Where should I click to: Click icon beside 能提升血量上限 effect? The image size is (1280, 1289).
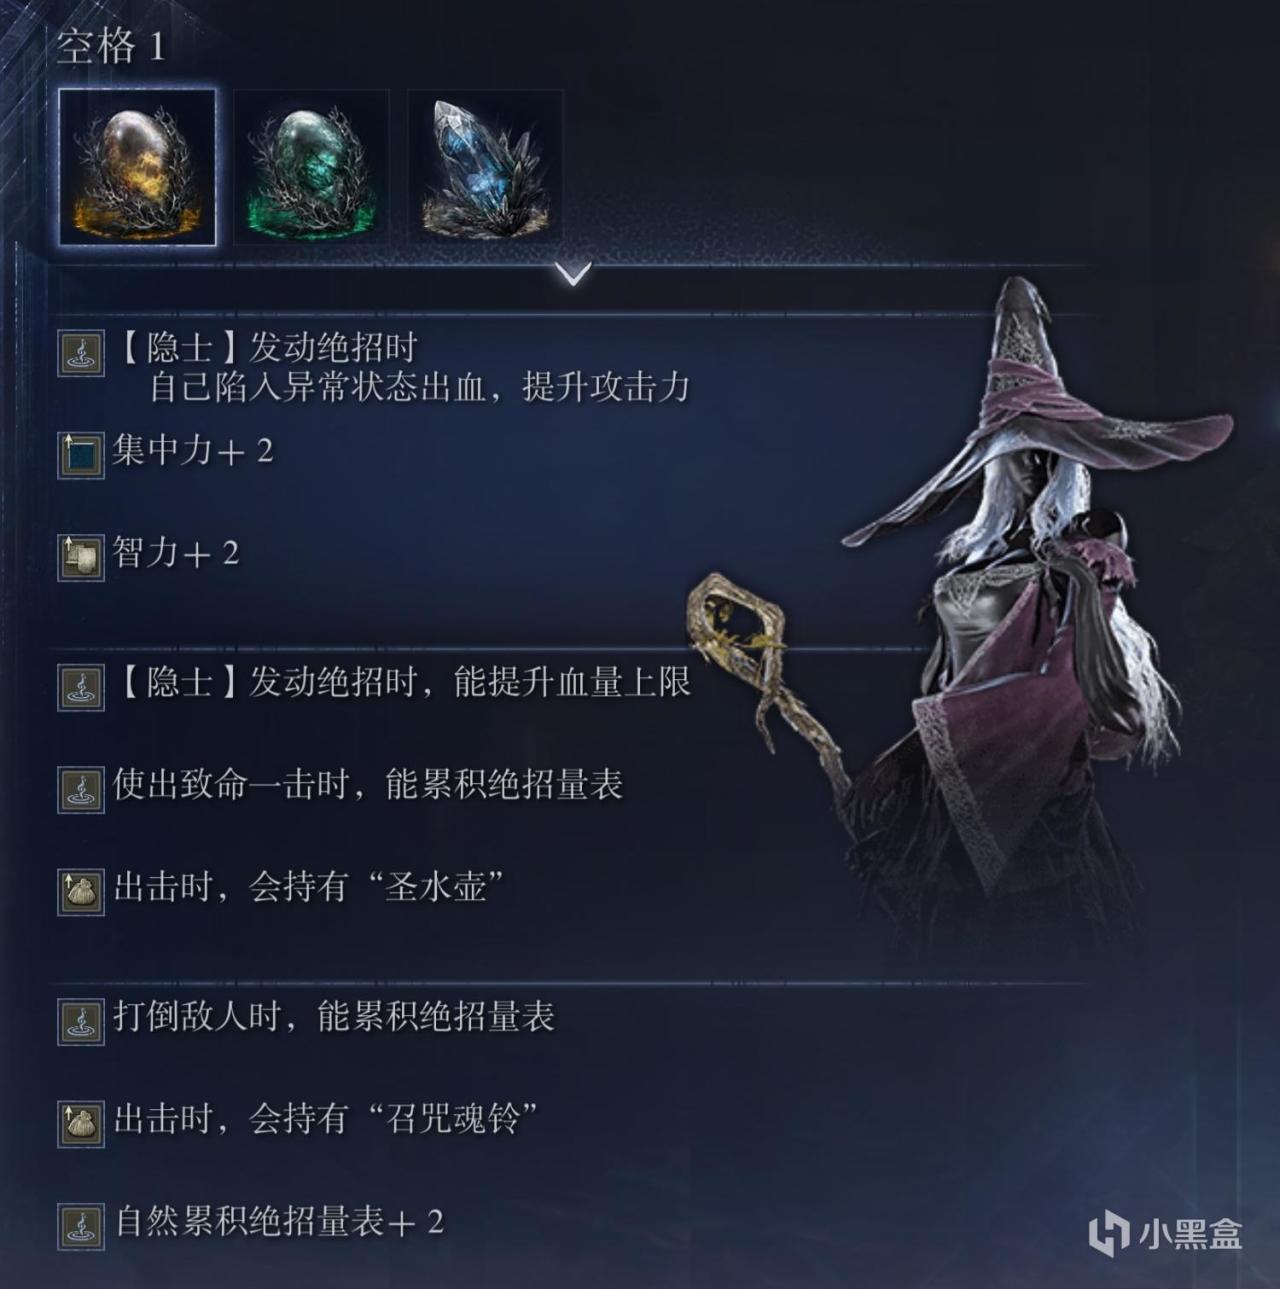pyautogui.click(x=81, y=687)
